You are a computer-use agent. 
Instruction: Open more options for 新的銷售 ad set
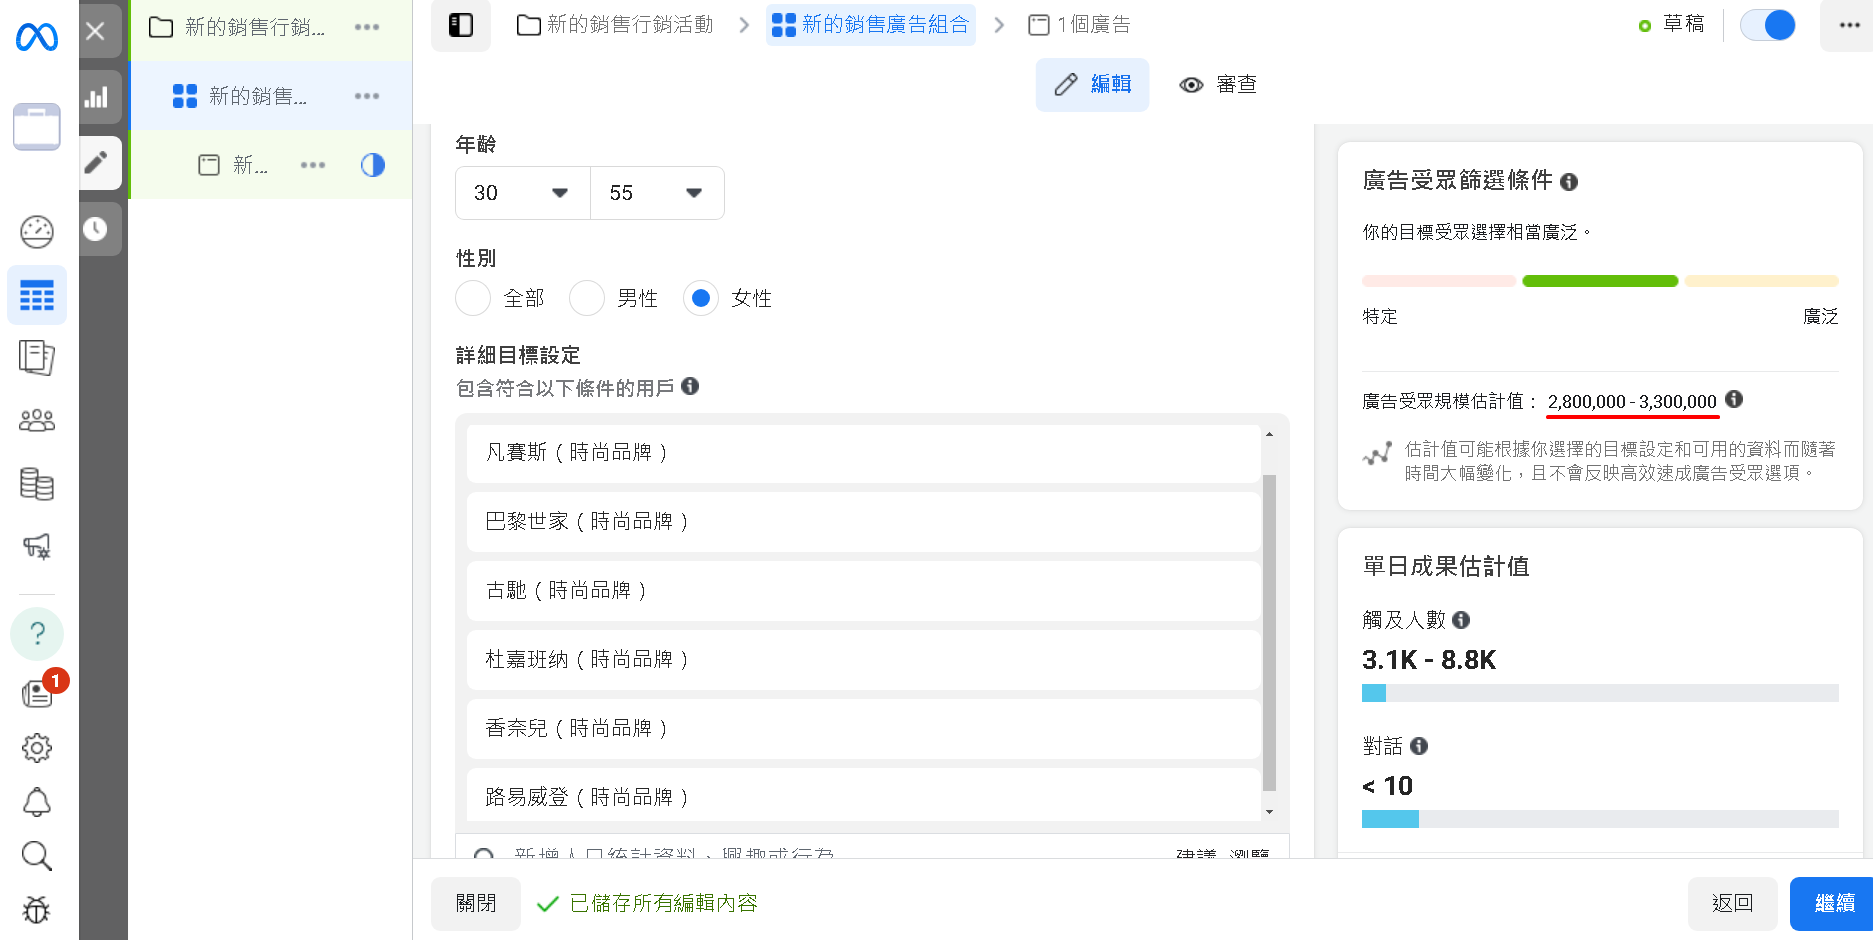[367, 96]
